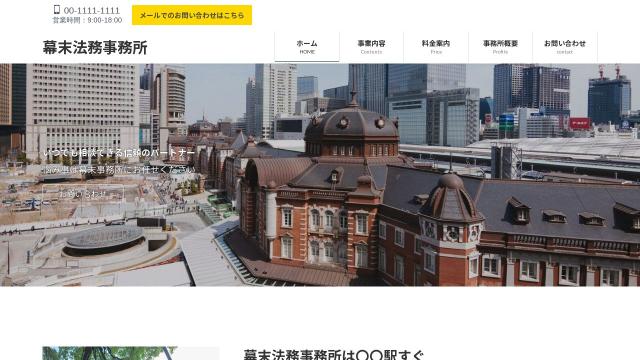Click the HOME sublabel under ホーム
Image resolution: width=640 pixels, height=360 pixels.
point(307,52)
